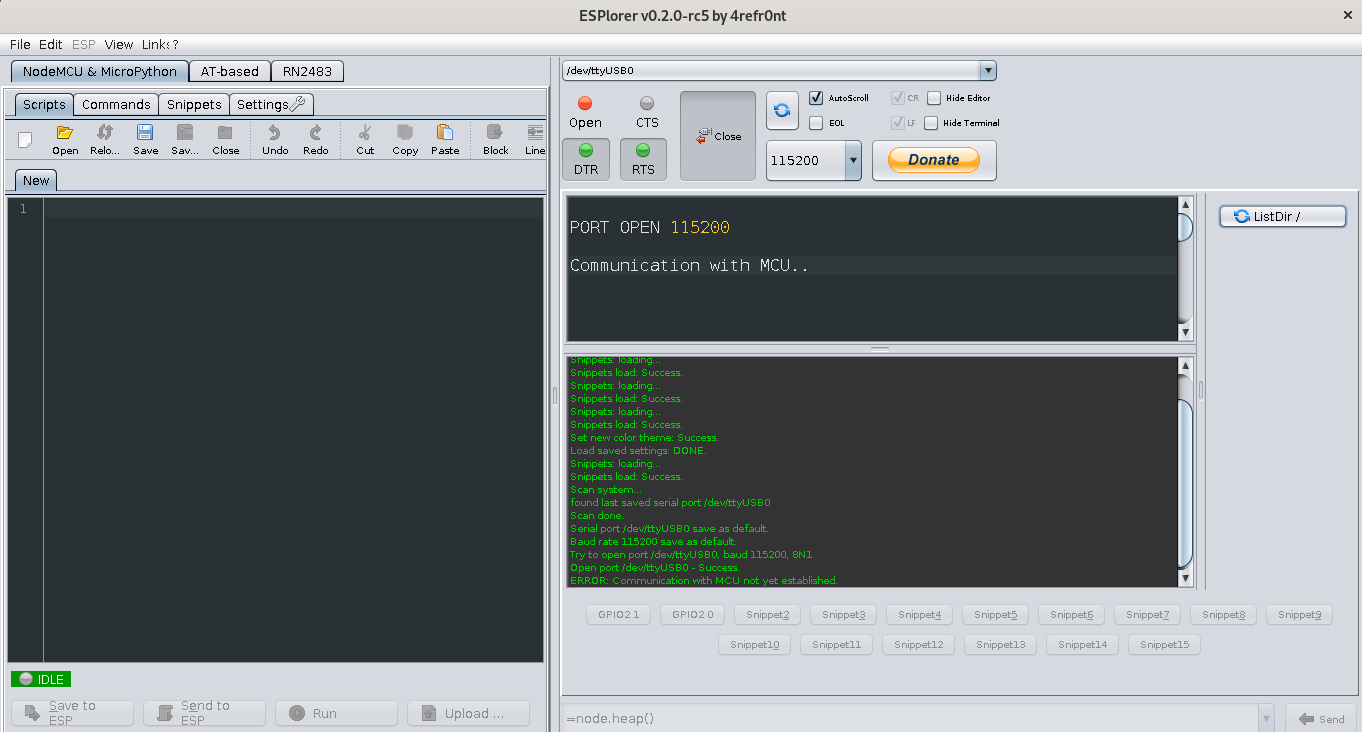Click the Snippet9 button
The height and width of the screenshot is (732, 1362).
1299,614
